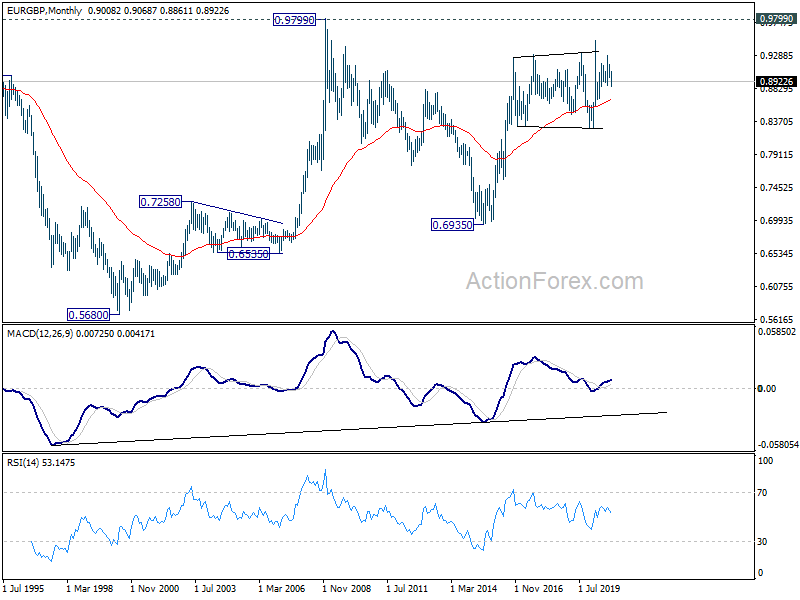Viewport: 800px width, 600px height.
Task: Click the RSI 100 scale label
Action: (765, 461)
